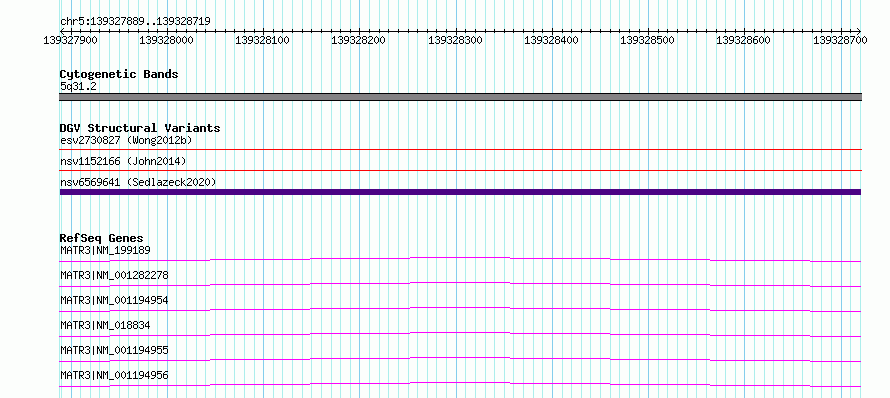
Task: Click the left arrowhead of the ruler
Action: (x=62, y=31)
